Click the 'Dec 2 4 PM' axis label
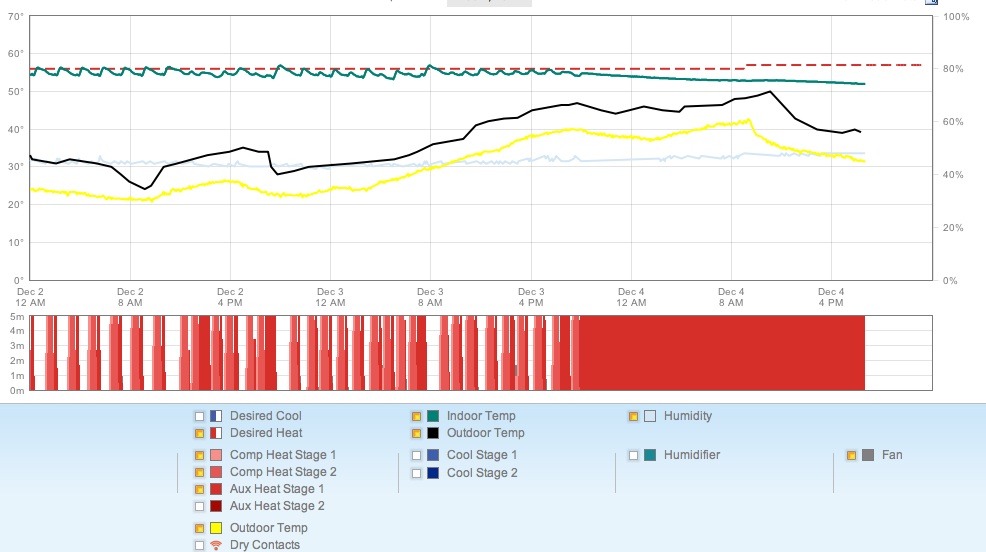This screenshot has height=552, width=986. click(230, 297)
